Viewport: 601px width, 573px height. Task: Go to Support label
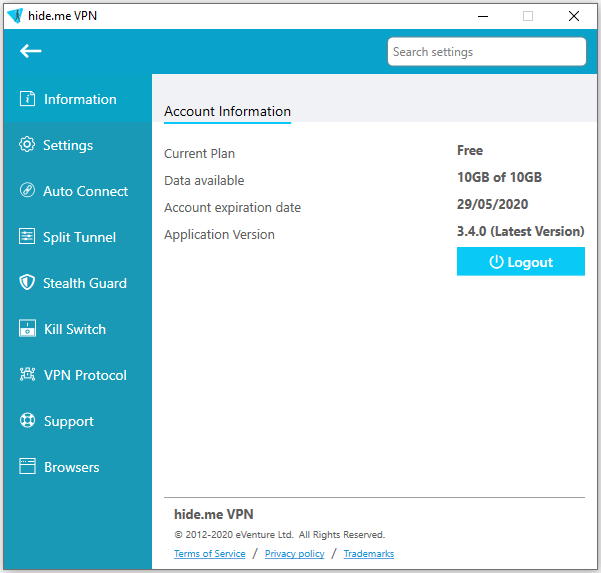tap(69, 421)
